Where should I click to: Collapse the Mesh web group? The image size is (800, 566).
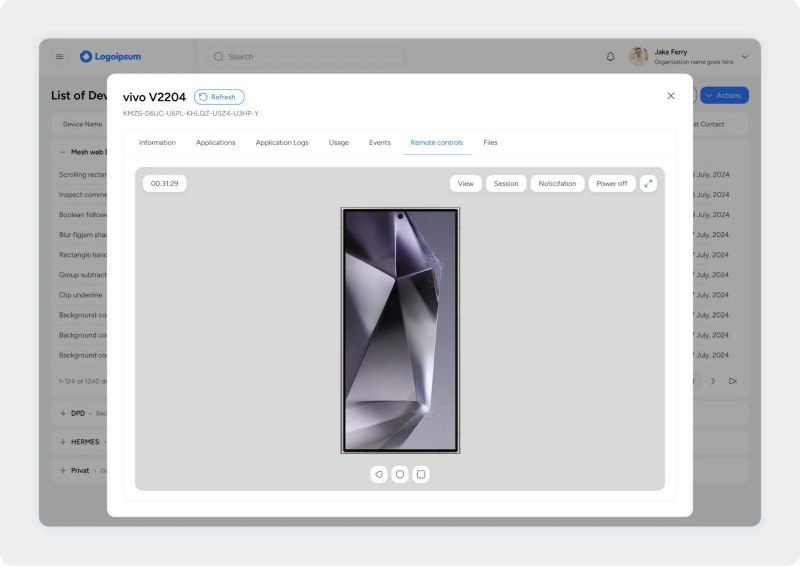pyautogui.click(x=63, y=152)
